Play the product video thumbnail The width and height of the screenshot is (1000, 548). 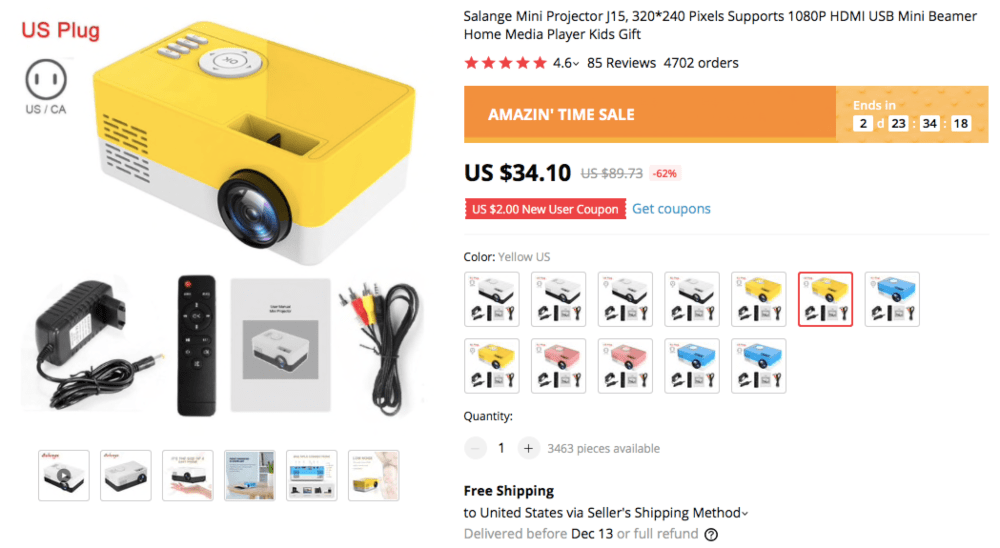point(64,475)
